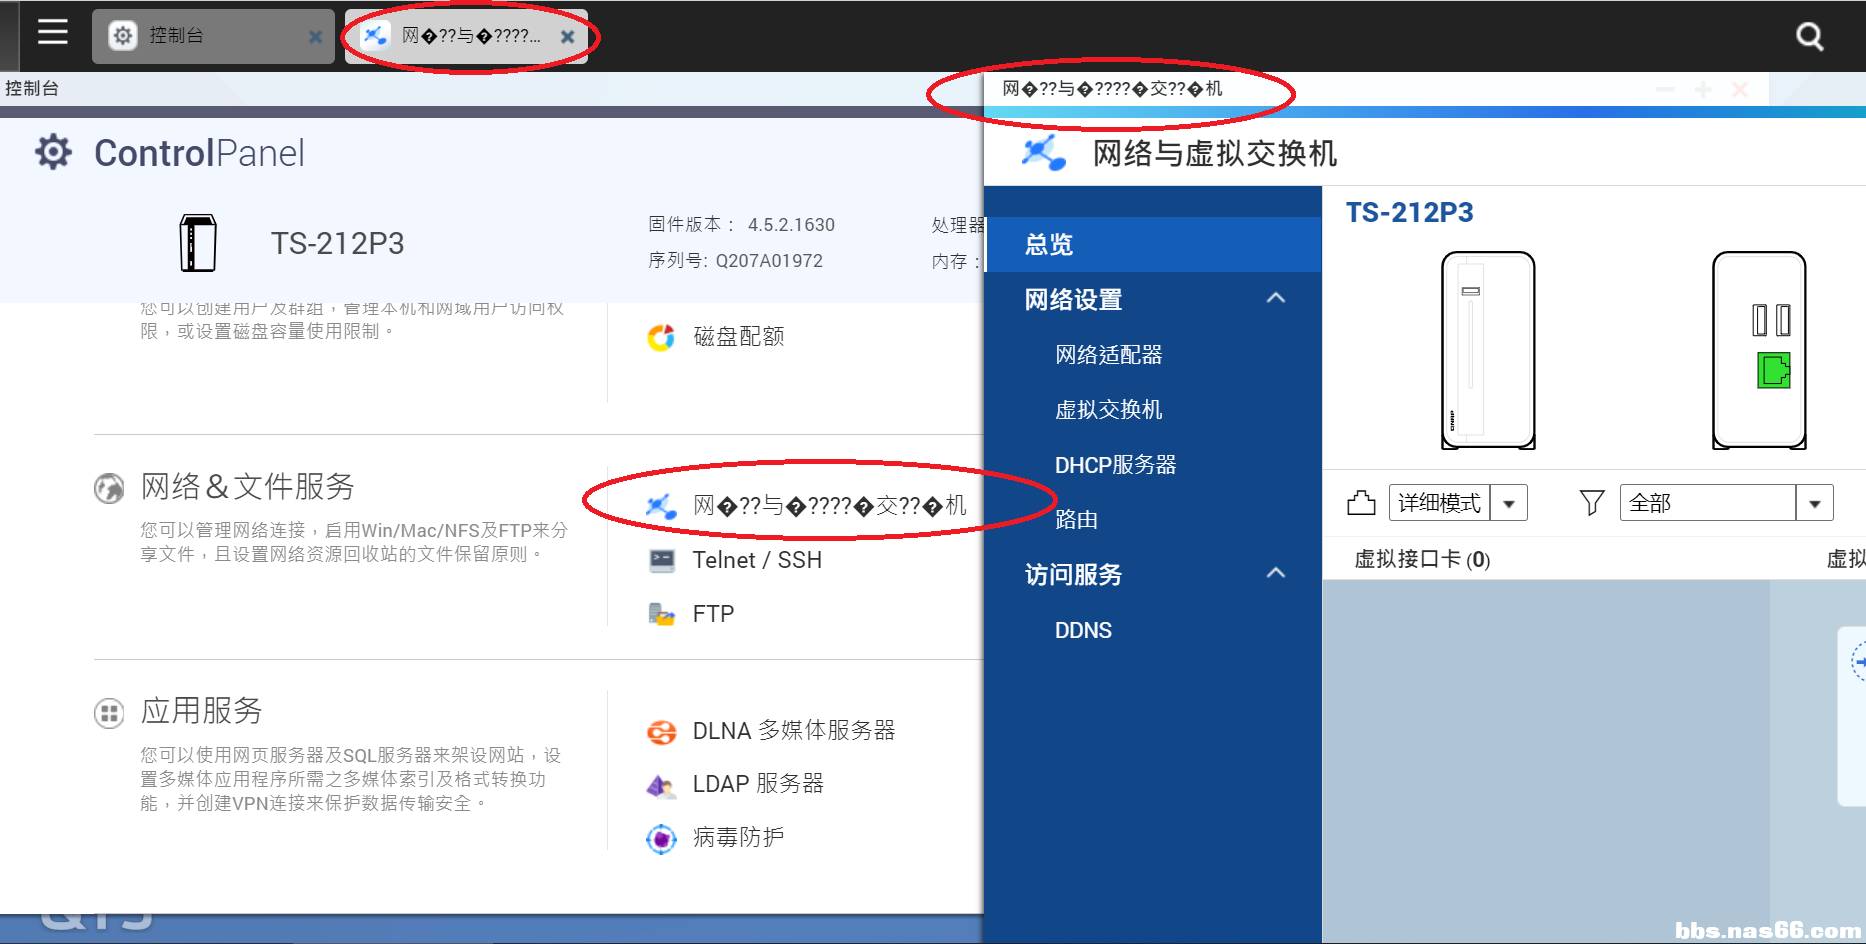Screen dimensions: 1866x944
Task: Open Telnet / SSH settings
Action: pyautogui.click(x=756, y=560)
